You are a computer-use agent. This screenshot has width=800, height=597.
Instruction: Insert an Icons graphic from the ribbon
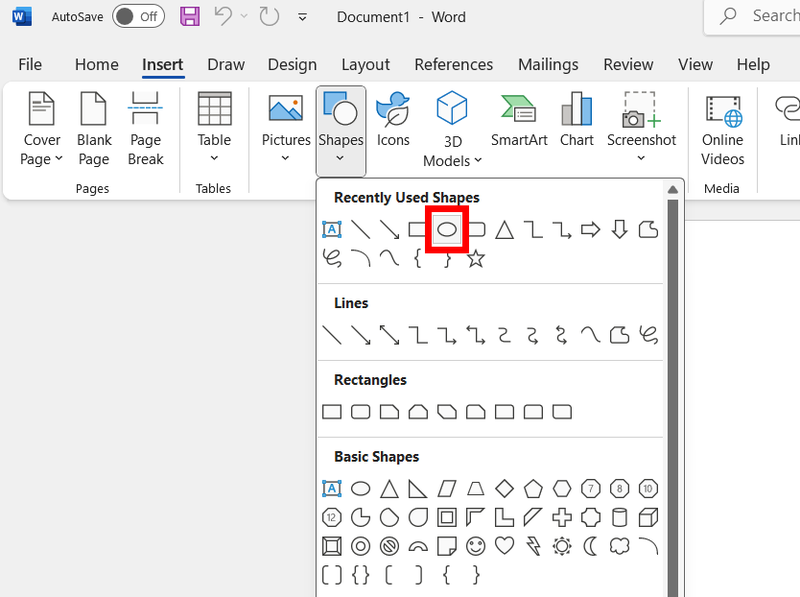[x=393, y=120]
